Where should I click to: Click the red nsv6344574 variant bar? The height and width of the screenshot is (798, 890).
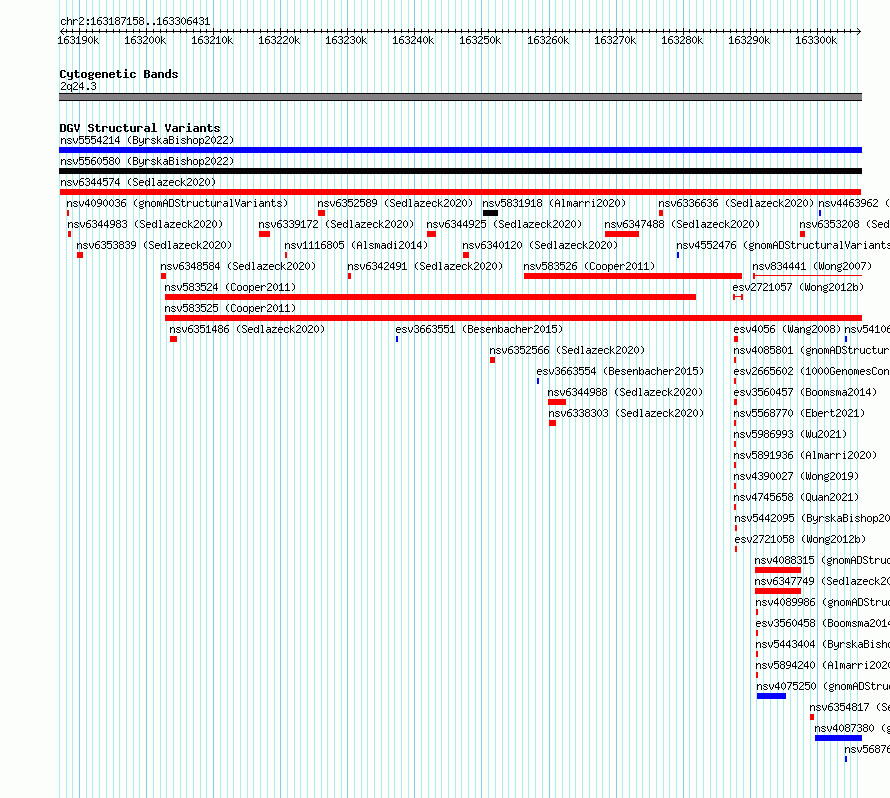(x=460, y=192)
